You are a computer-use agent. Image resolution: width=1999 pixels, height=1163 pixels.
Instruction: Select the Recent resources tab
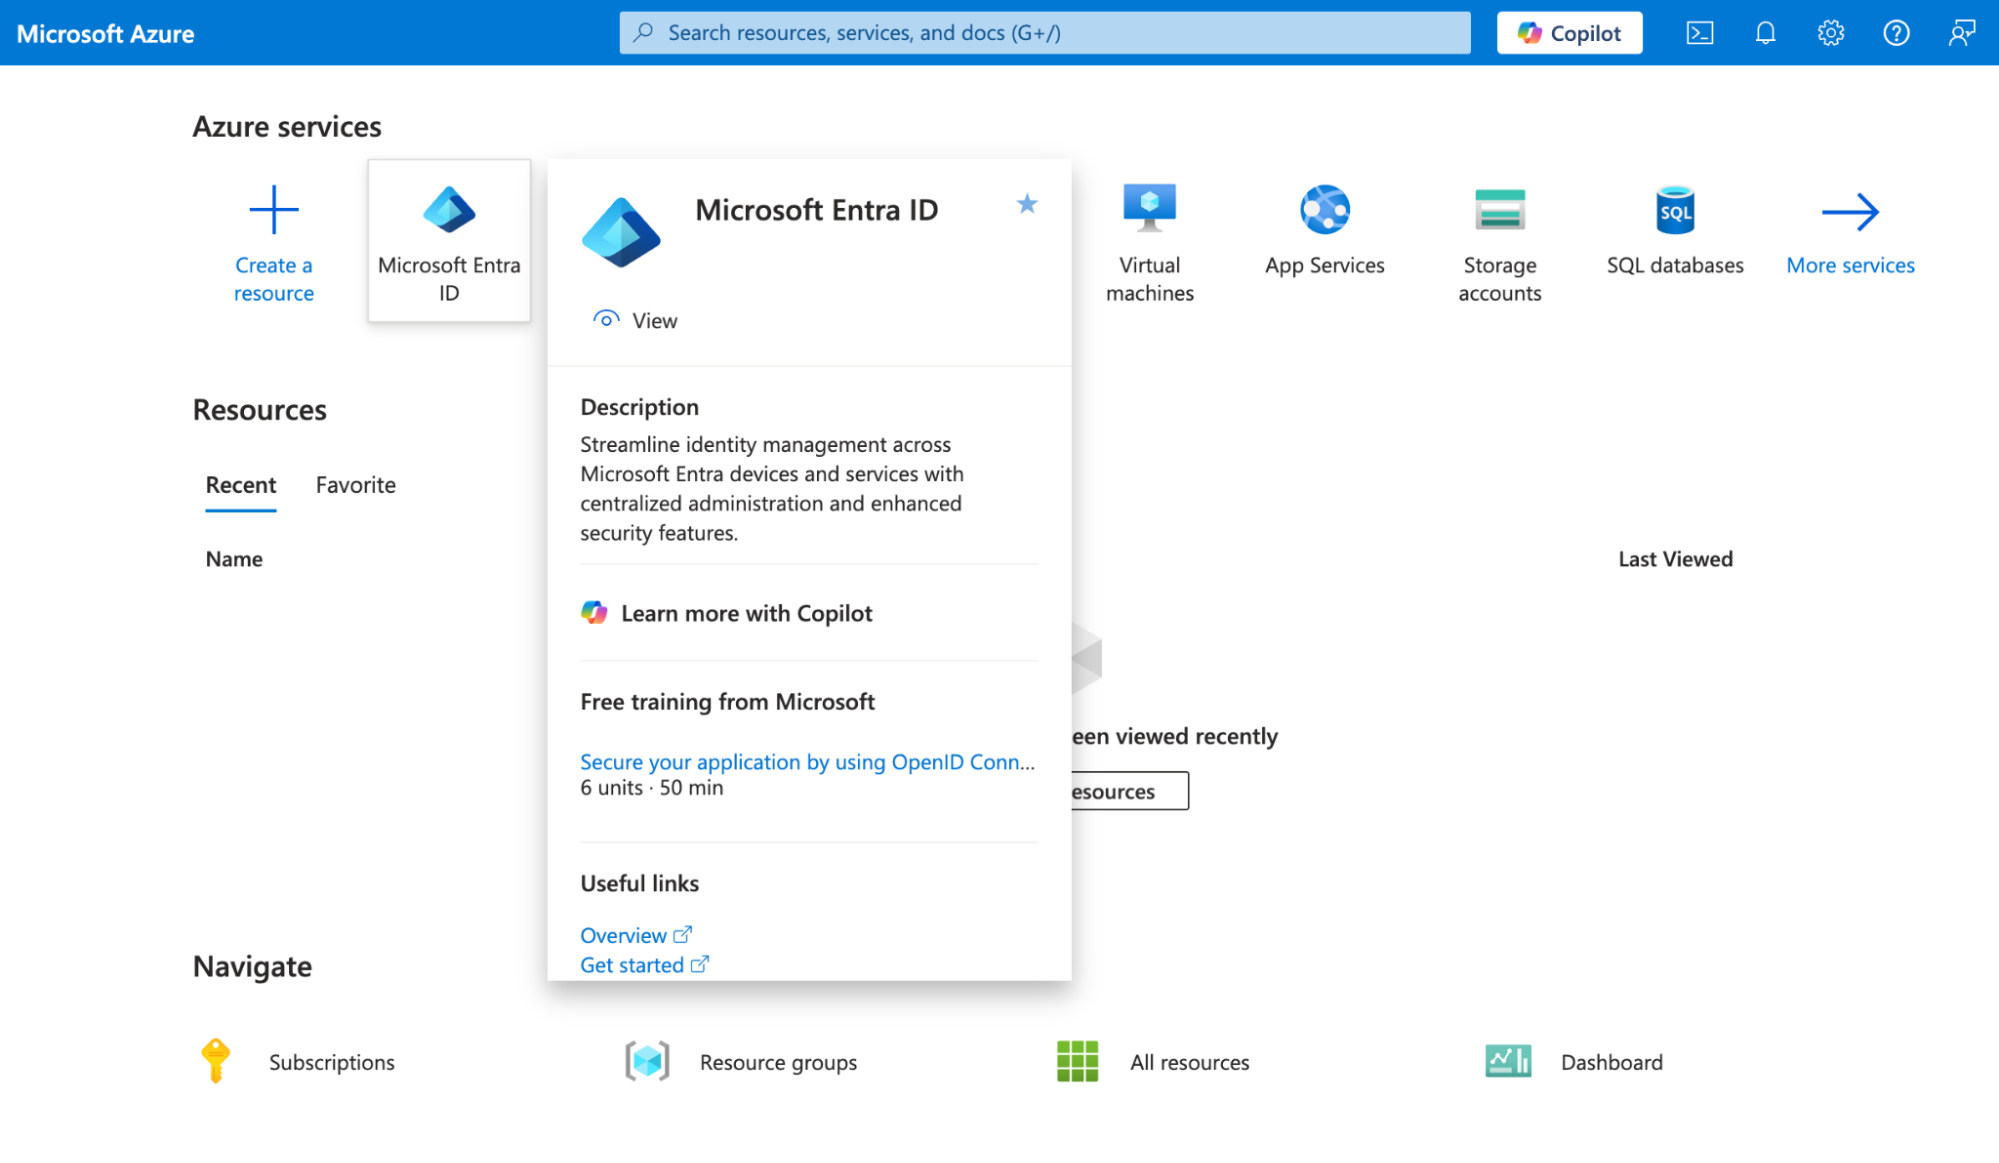pyautogui.click(x=241, y=485)
